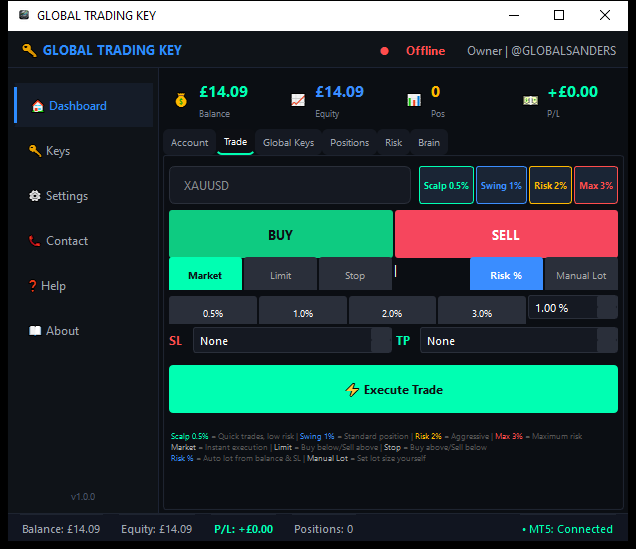
Task: Click the Balance money bag icon
Action: click(x=181, y=100)
